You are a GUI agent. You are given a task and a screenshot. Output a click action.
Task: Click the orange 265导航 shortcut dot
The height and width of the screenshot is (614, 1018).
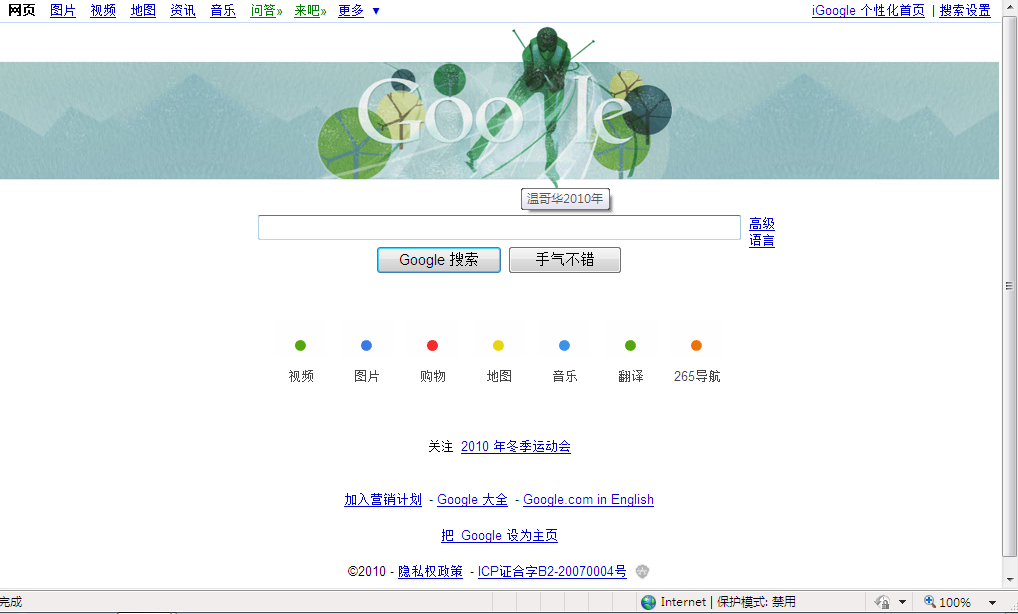tap(696, 345)
